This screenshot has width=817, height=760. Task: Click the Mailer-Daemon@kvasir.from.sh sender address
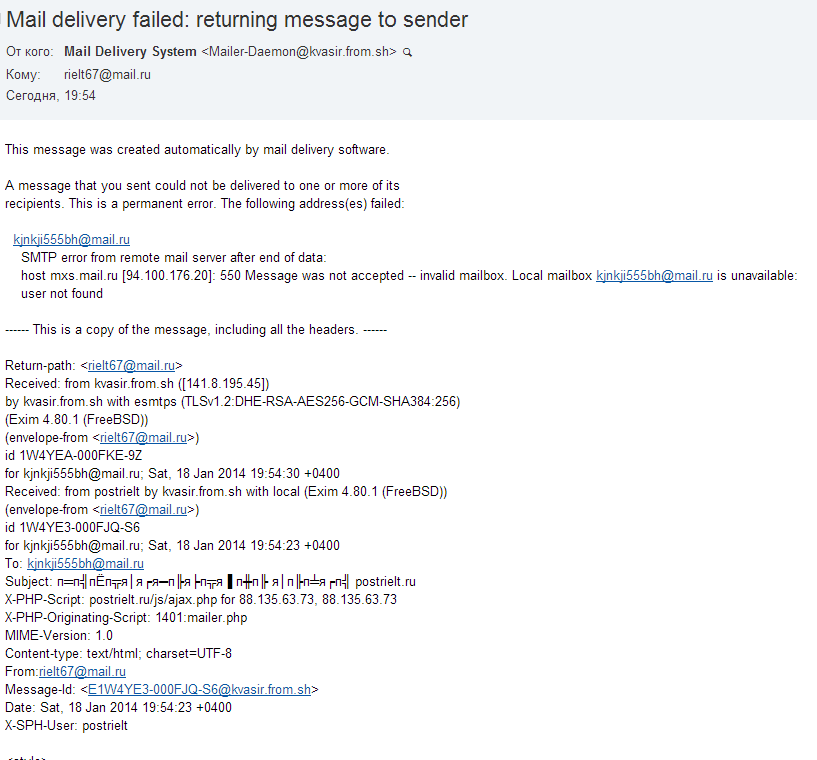(x=299, y=52)
